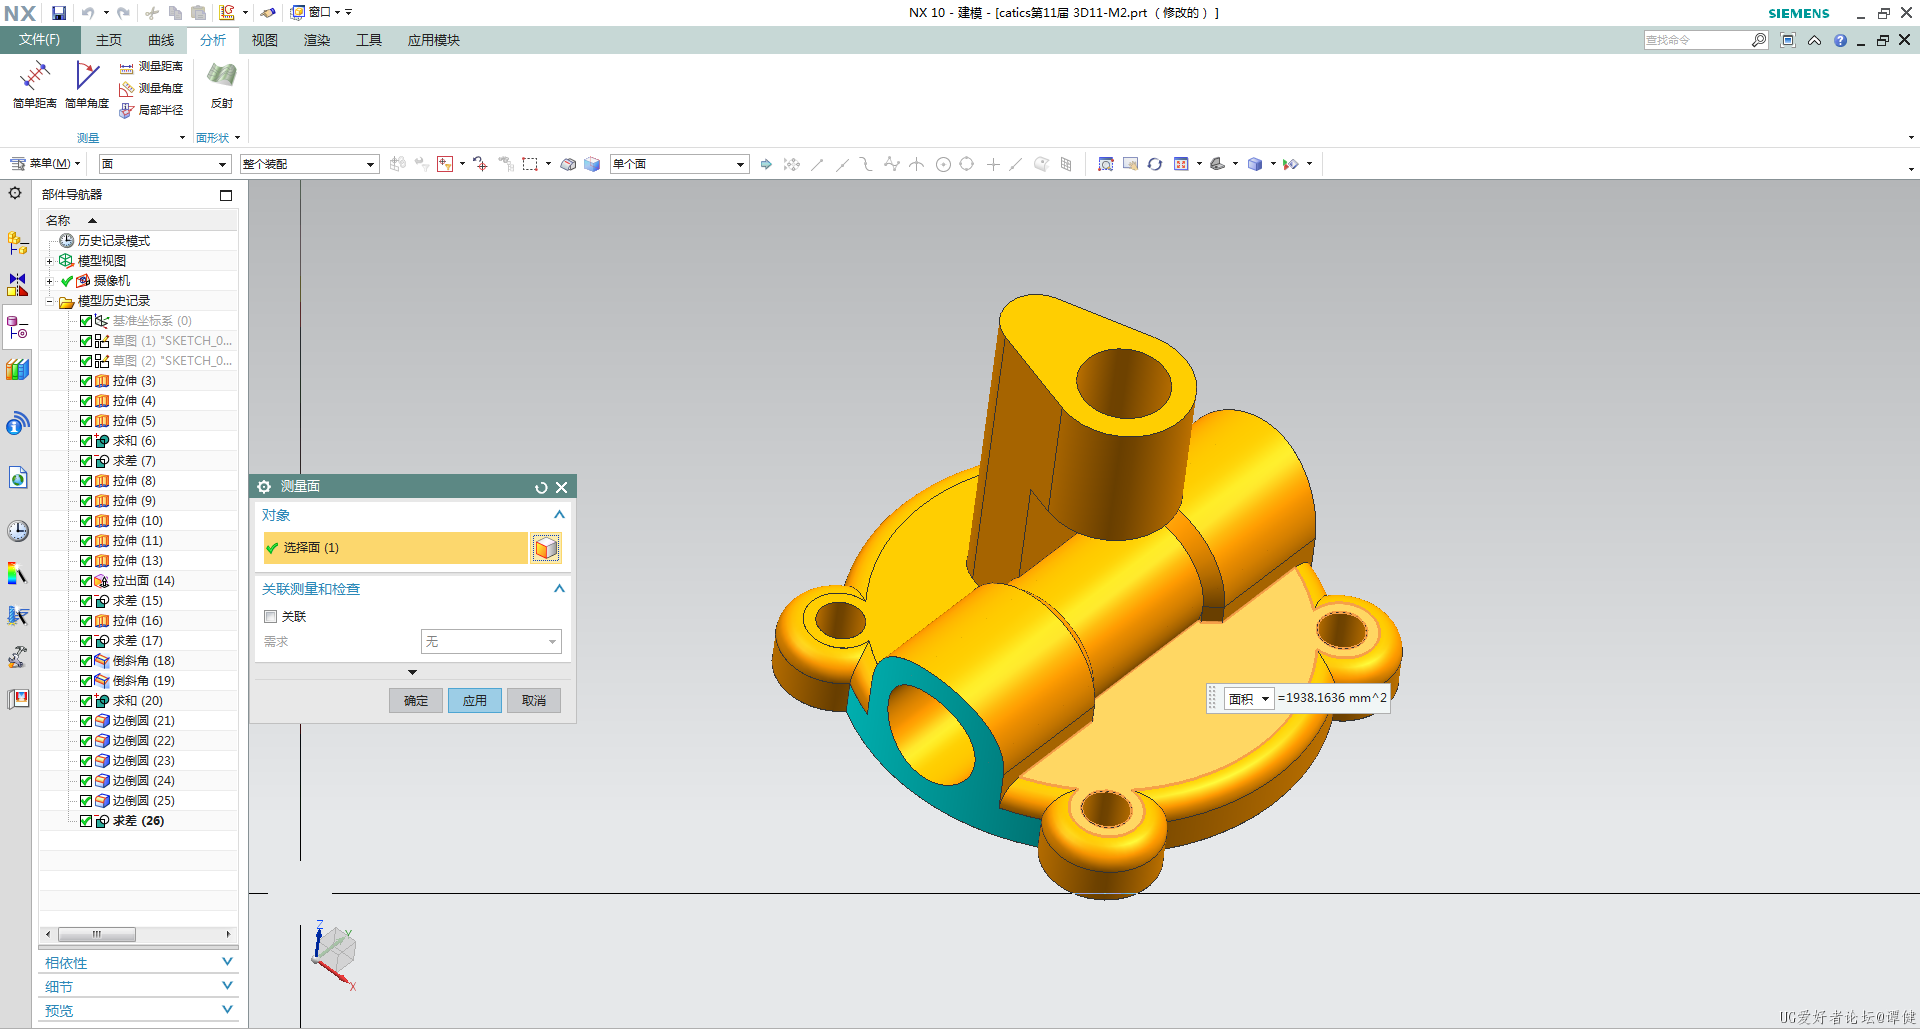Viewport: 1920px width, 1029px height.
Task: Toggle checkbox for 求差 (7) feature
Action: 86,461
